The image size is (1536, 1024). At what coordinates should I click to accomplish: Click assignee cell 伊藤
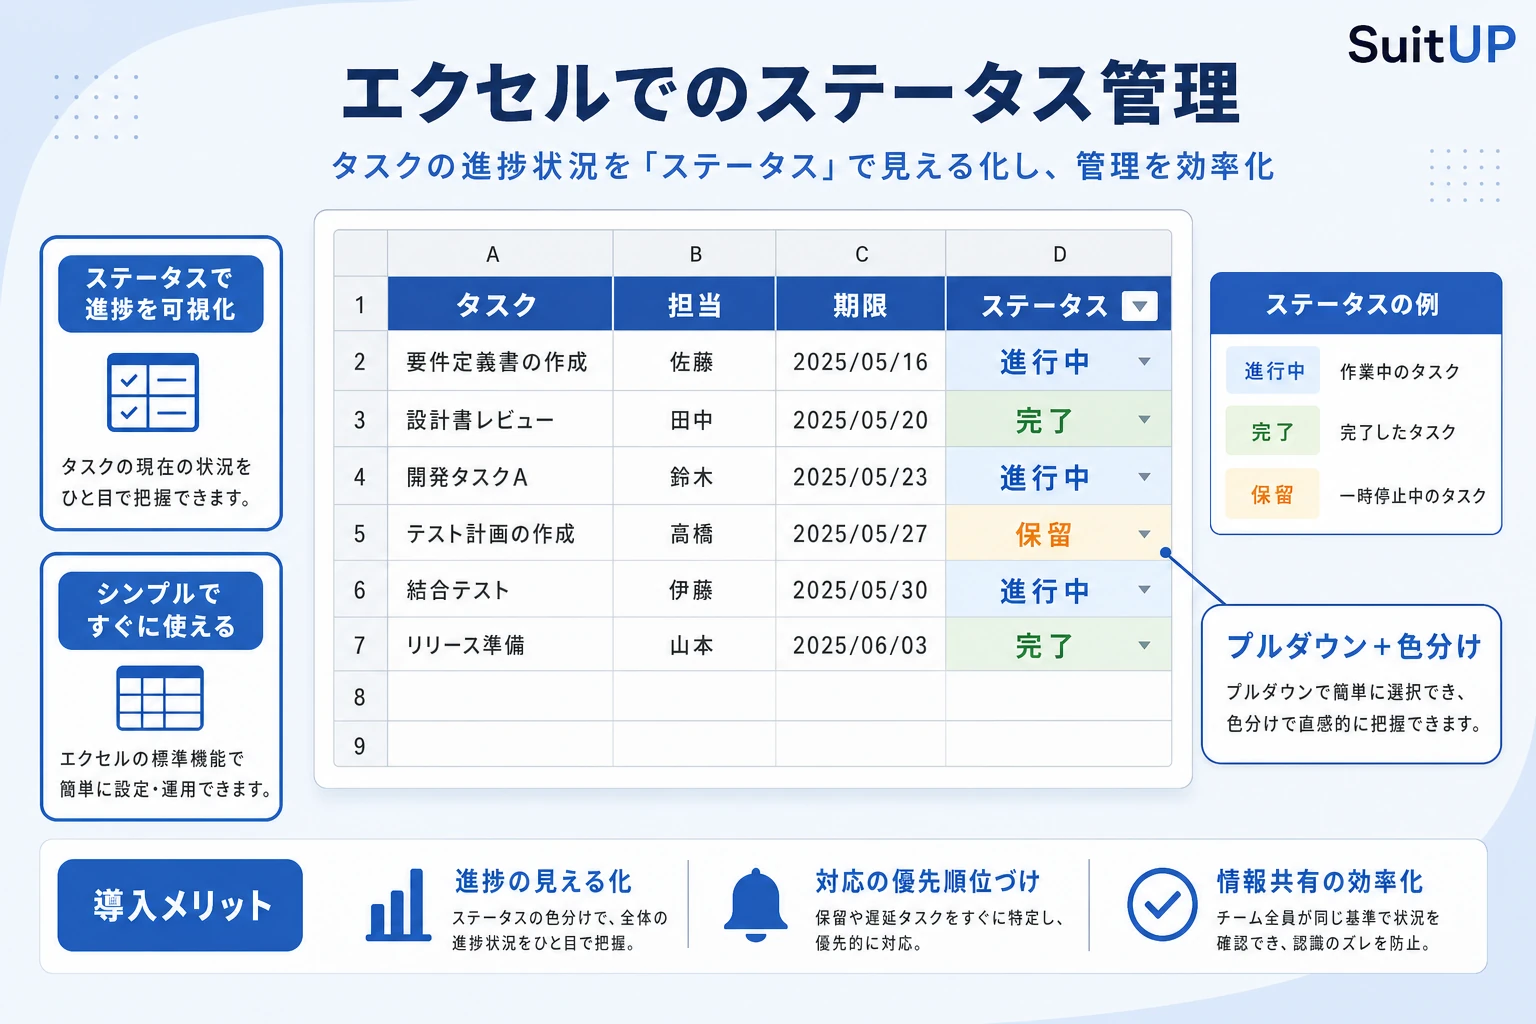pos(694,590)
